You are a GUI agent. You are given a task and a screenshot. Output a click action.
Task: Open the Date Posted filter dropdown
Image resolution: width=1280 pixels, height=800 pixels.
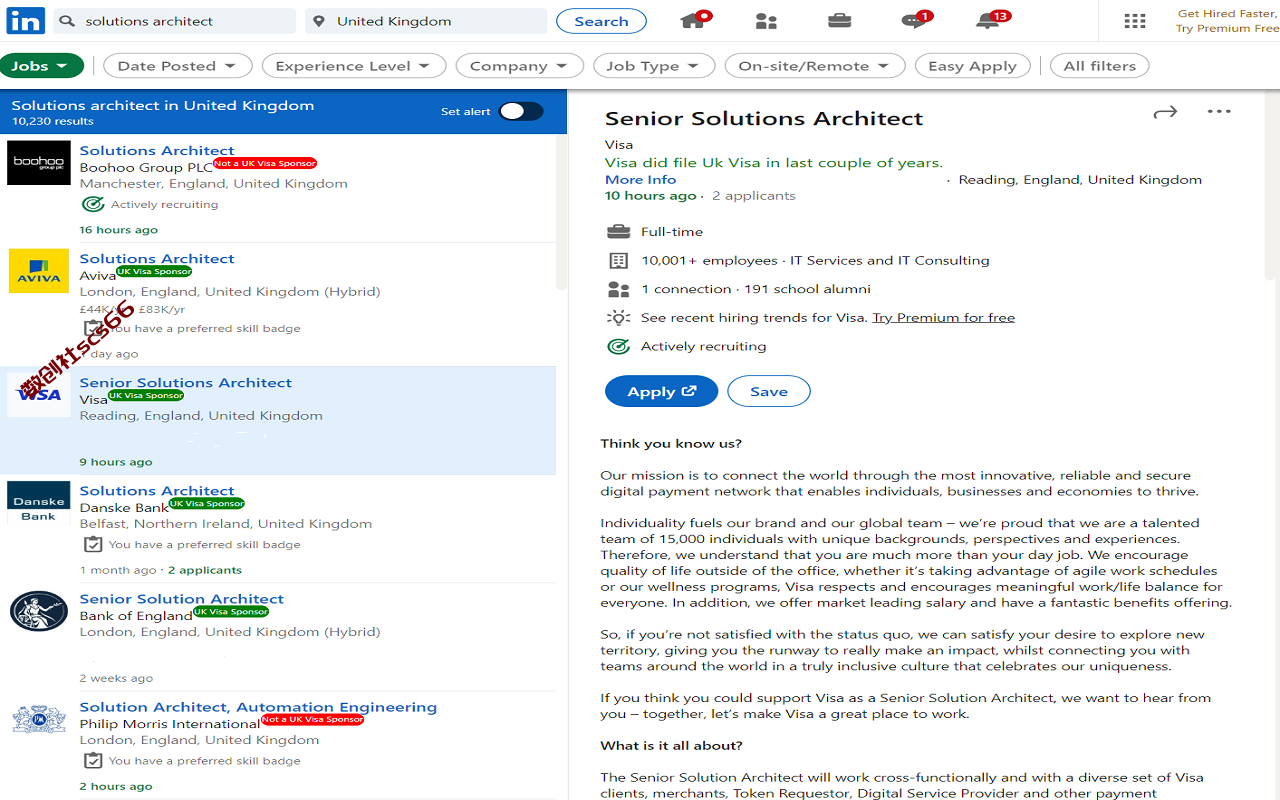177,66
